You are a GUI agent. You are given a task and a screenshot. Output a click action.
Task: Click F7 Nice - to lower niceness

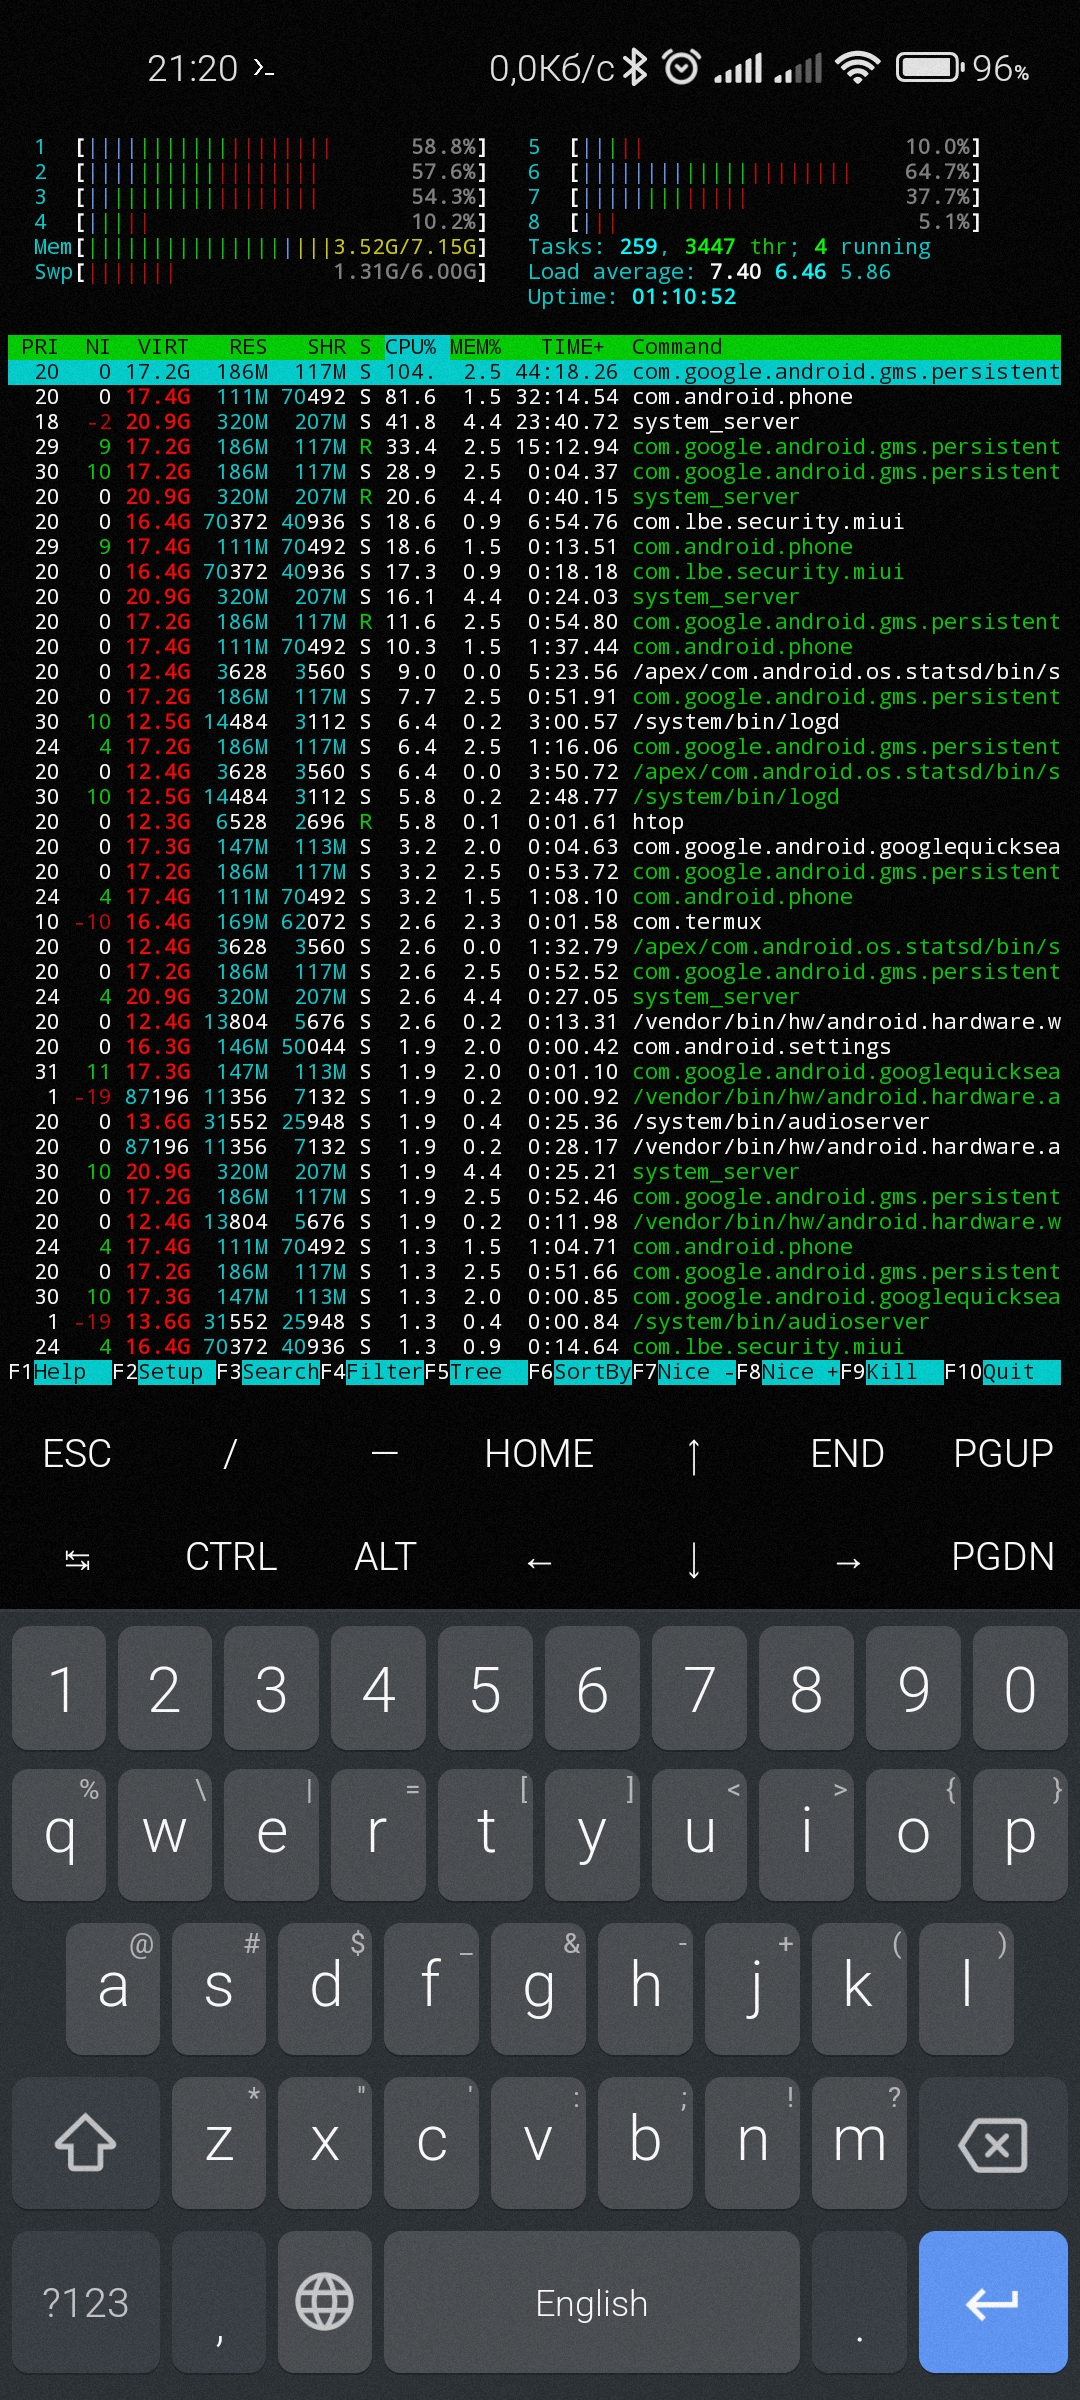click(684, 1372)
